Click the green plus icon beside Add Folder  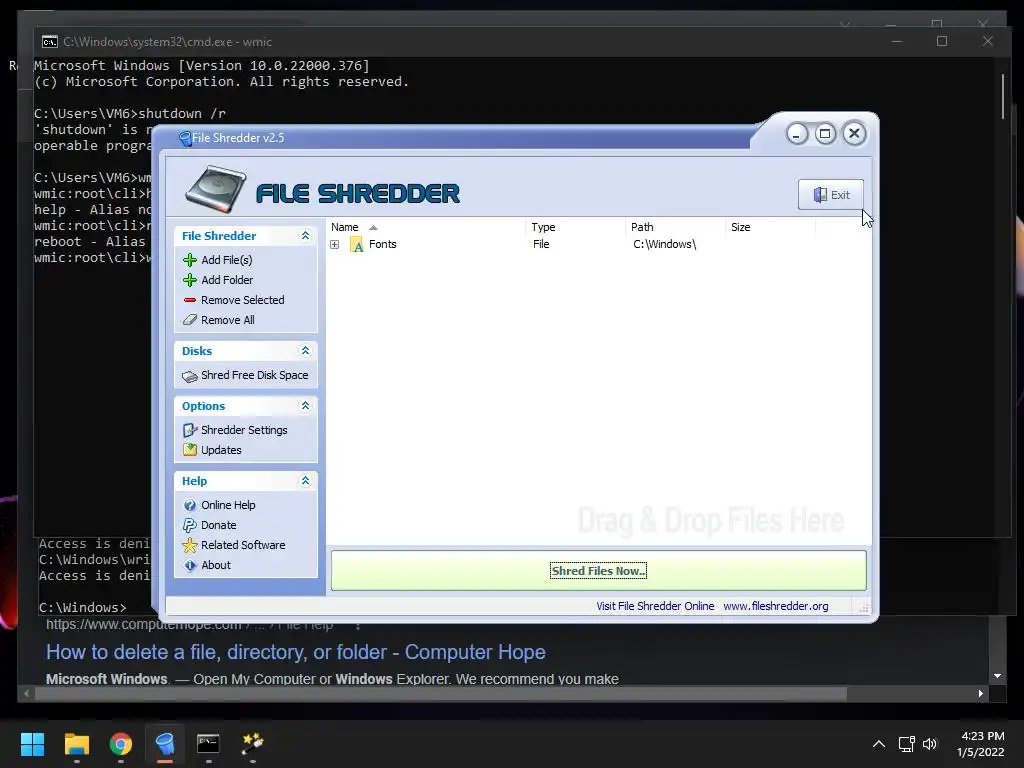click(190, 280)
